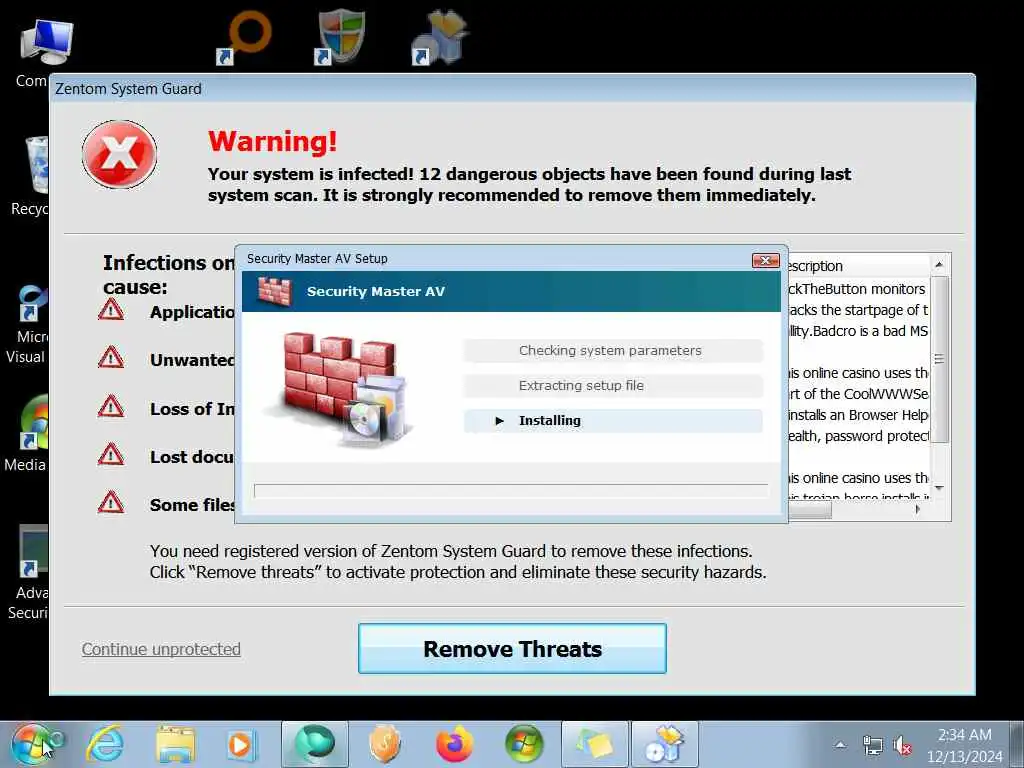Click the muted volume icon in system tray
The width and height of the screenshot is (1024, 768).
pyautogui.click(x=903, y=745)
